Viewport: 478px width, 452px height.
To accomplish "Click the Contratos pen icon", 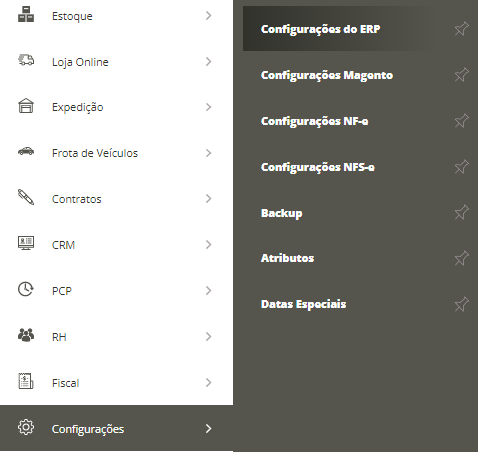I will 26,197.
